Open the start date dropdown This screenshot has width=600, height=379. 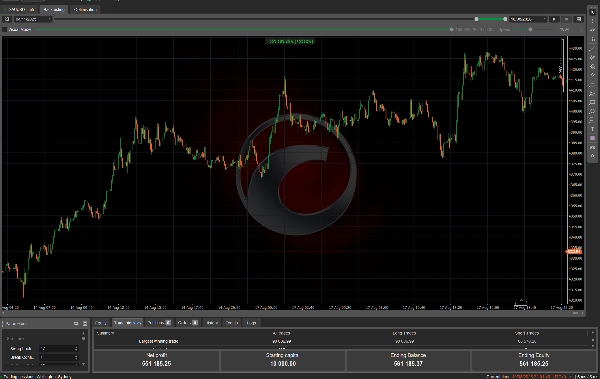point(33,19)
